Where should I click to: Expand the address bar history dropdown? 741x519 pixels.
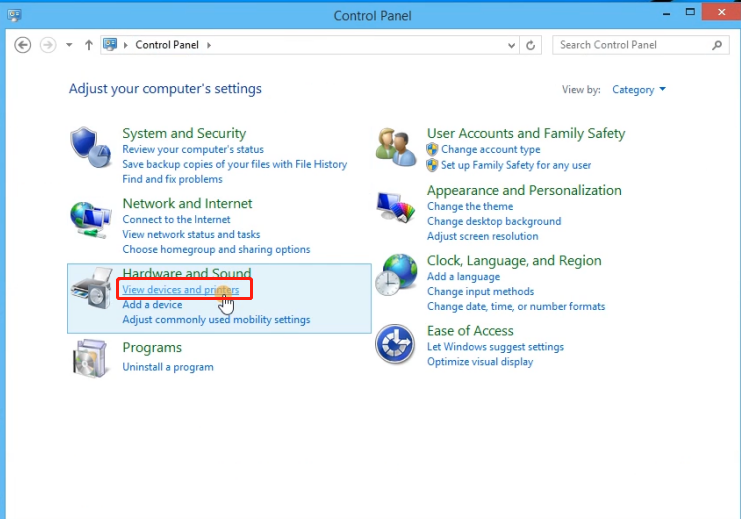511,45
